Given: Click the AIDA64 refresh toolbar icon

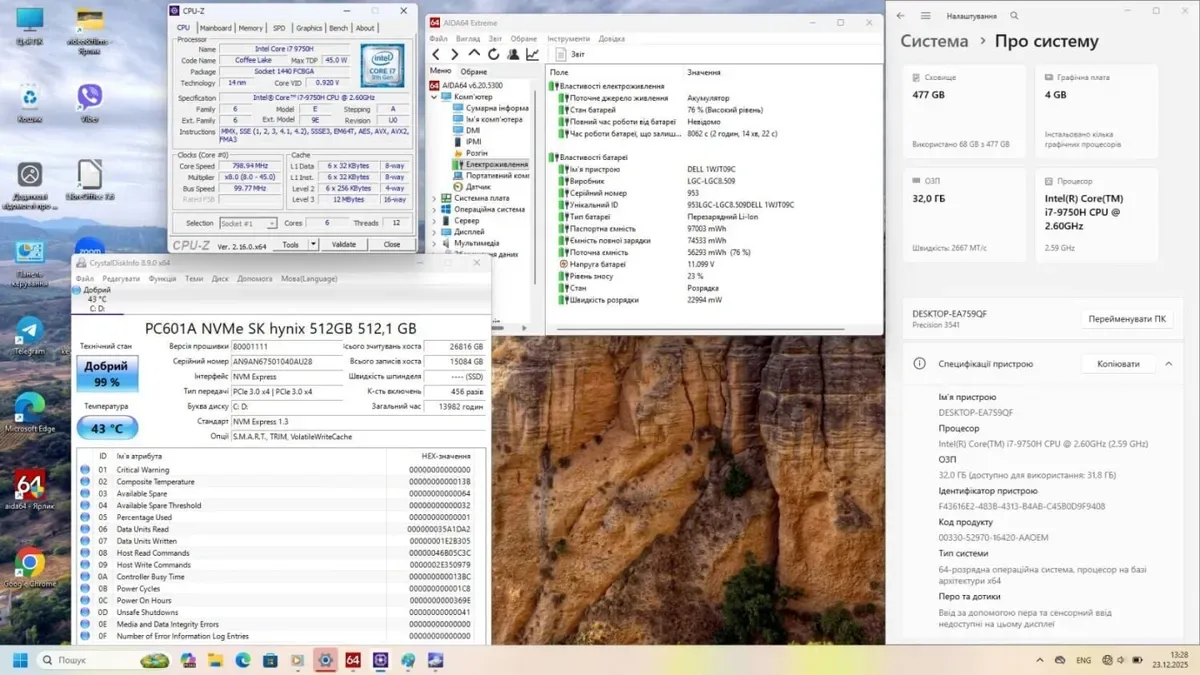Looking at the screenshot, I should pyautogui.click(x=493, y=54).
